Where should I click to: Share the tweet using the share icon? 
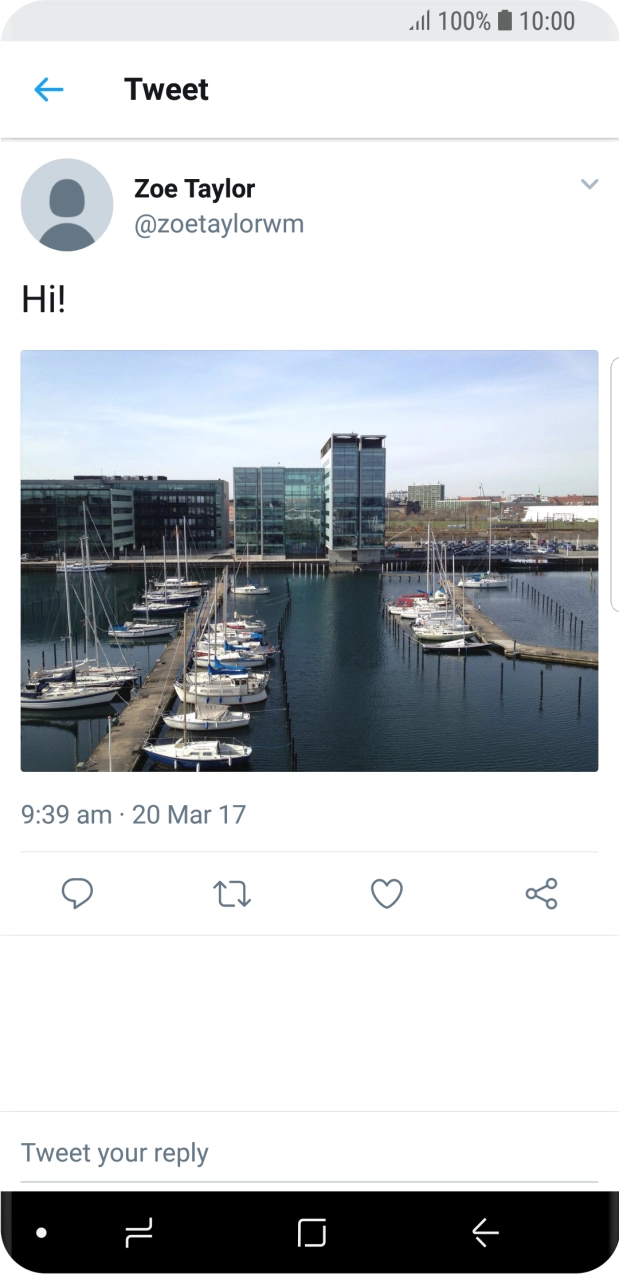coord(541,893)
